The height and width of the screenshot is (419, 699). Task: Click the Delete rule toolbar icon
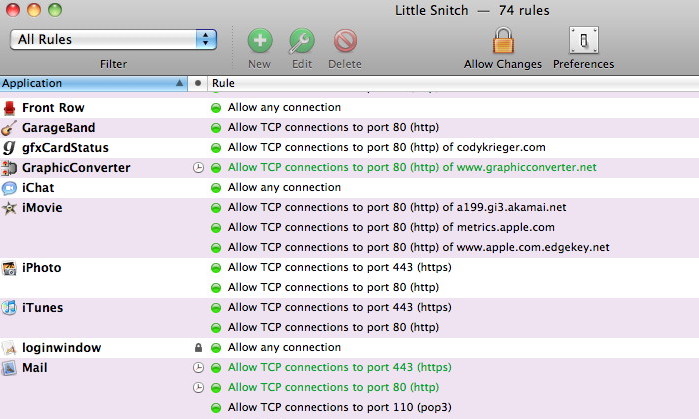click(x=345, y=41)
